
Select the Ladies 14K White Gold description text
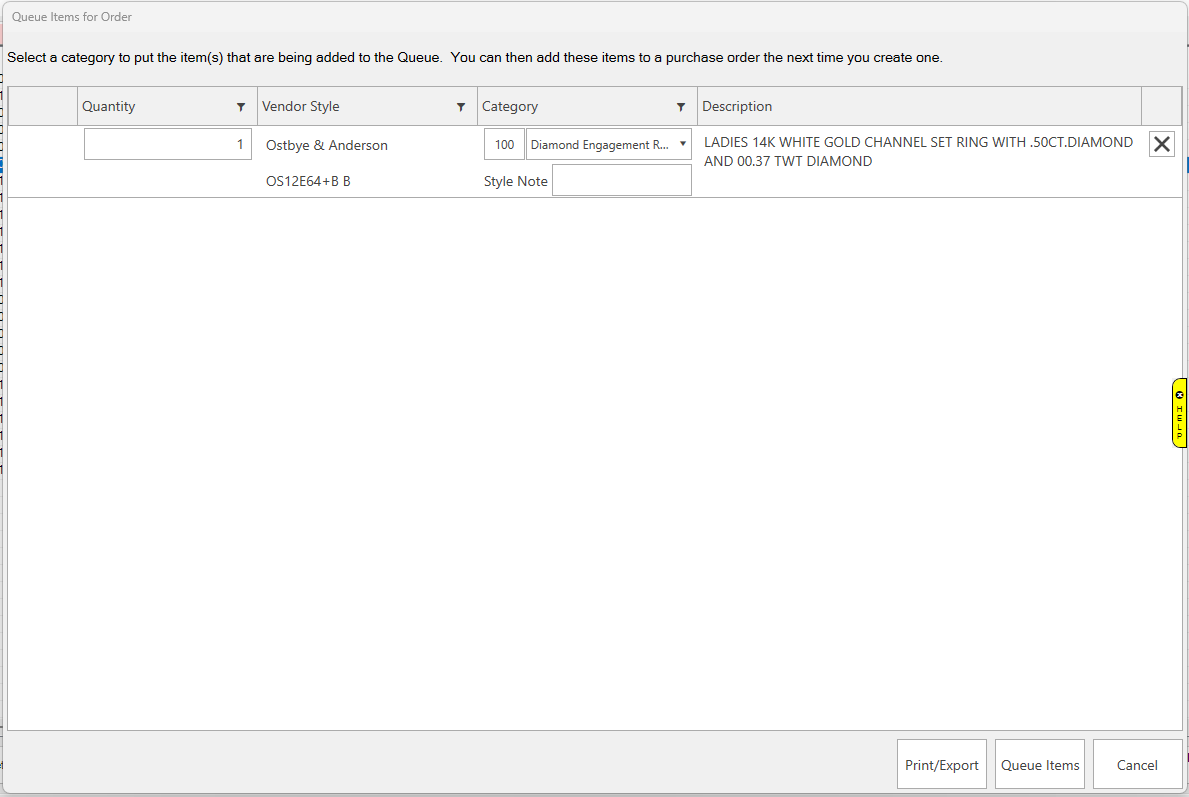pyautogui.click(x=918, y=152)
